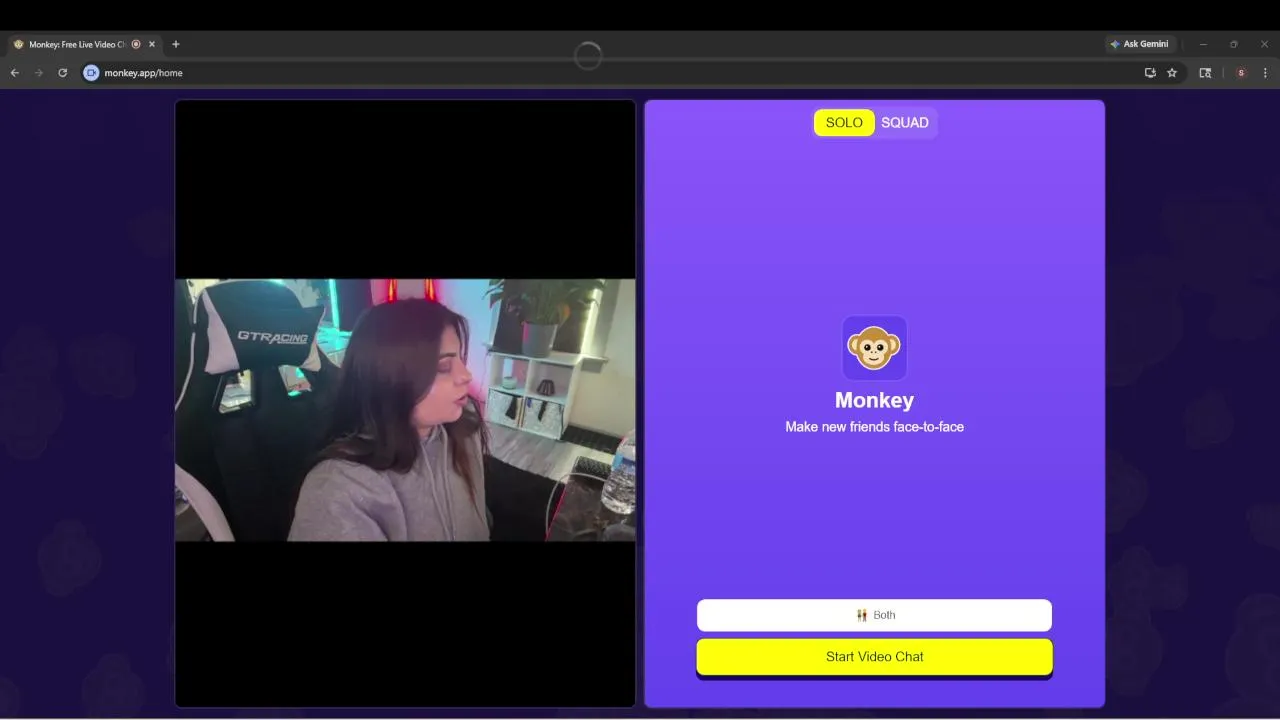Open Chrome three-dot menu
Viewport: 1280px width, 720px height.
tap(1265, 73)
